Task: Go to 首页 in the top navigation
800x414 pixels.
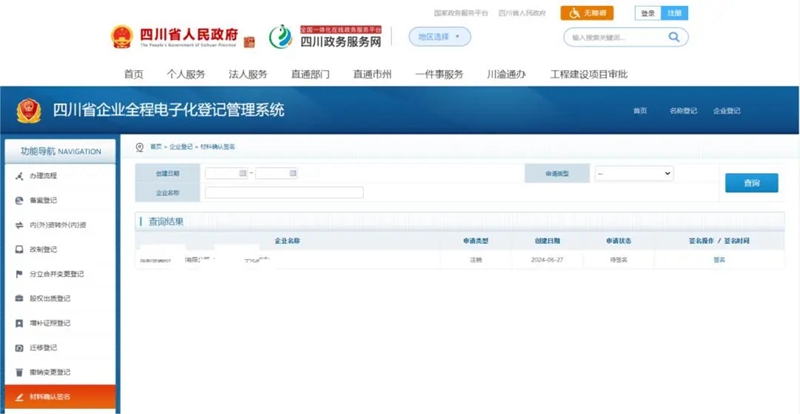Action: (134, 75)
